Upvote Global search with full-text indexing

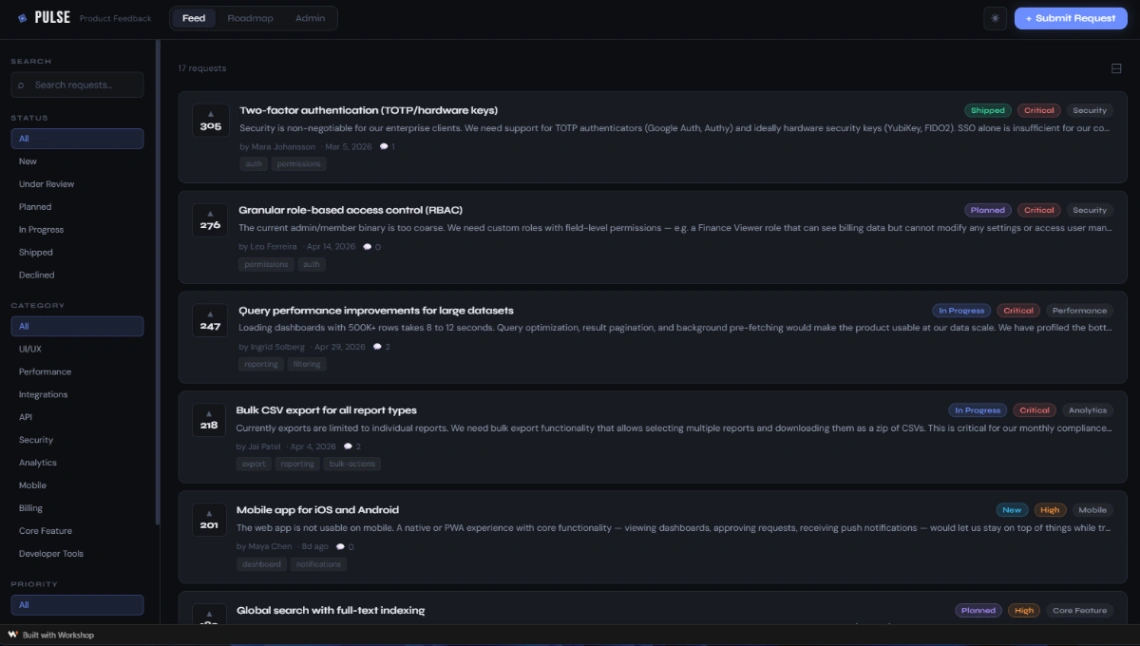click(x=209, y=617)
